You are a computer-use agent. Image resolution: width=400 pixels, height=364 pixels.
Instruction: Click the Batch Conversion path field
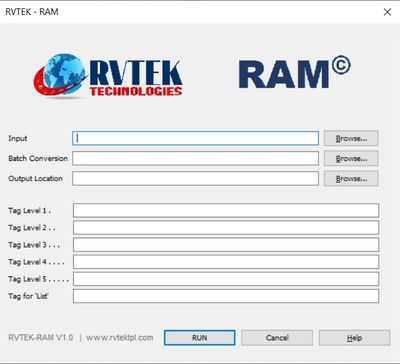coord(195,158)
